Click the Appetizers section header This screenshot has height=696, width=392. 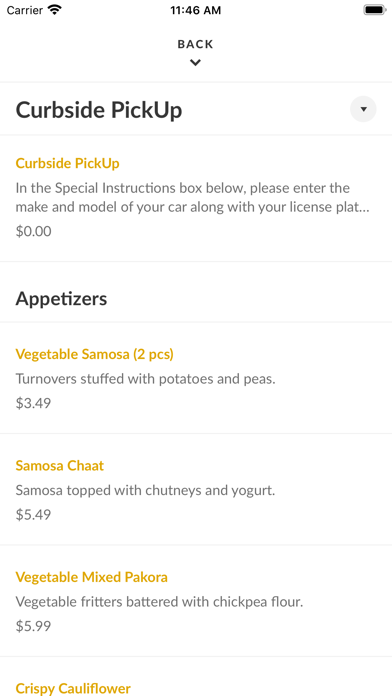point(61,299)
